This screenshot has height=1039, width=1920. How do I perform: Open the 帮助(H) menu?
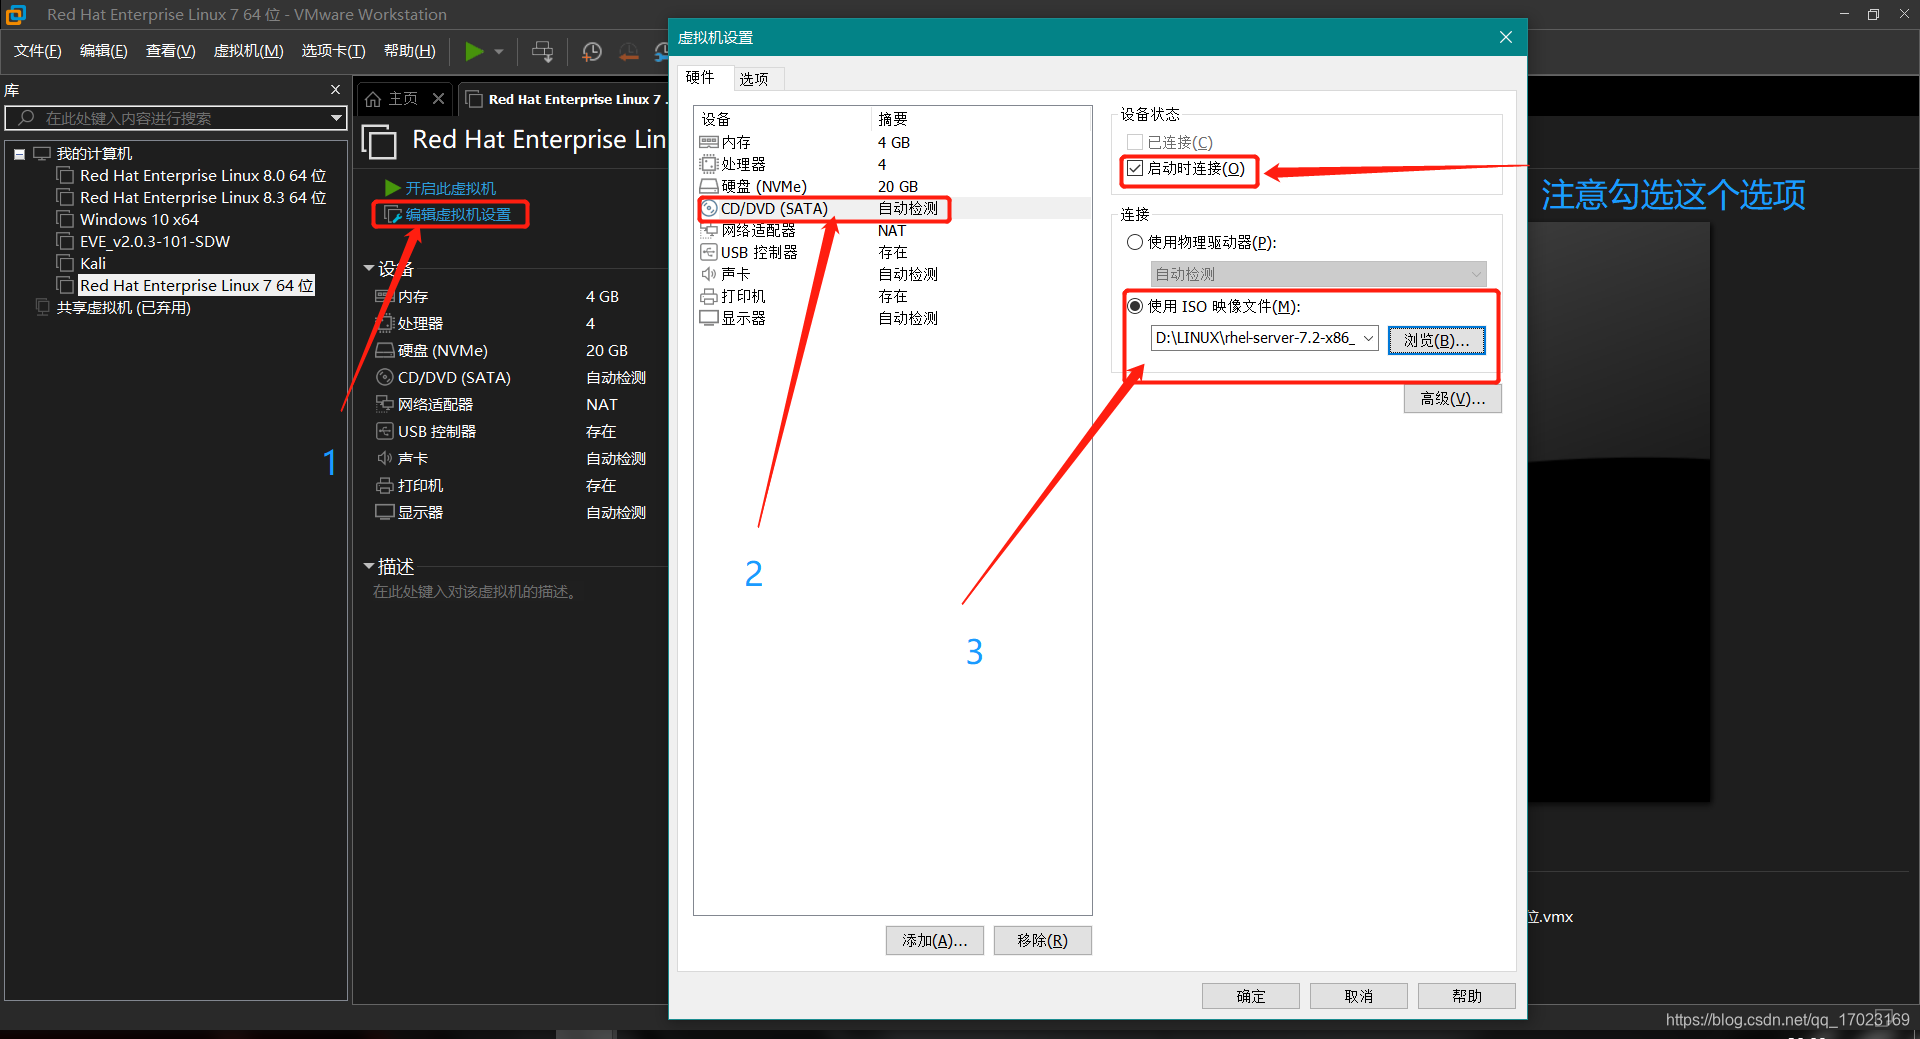click(x=410, y=51)
